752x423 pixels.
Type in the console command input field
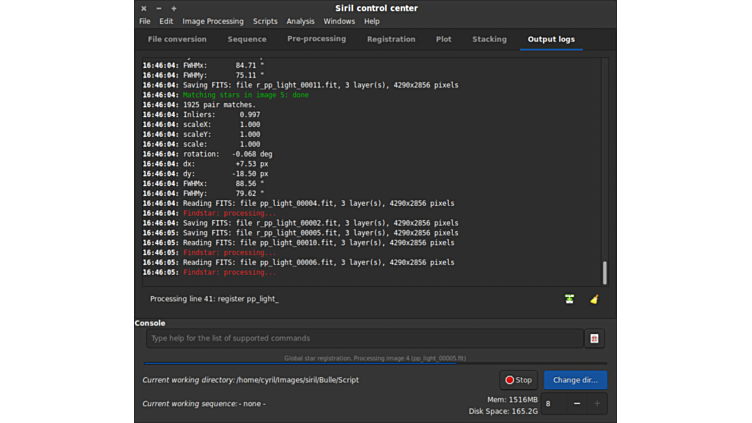tap(364, 339)
